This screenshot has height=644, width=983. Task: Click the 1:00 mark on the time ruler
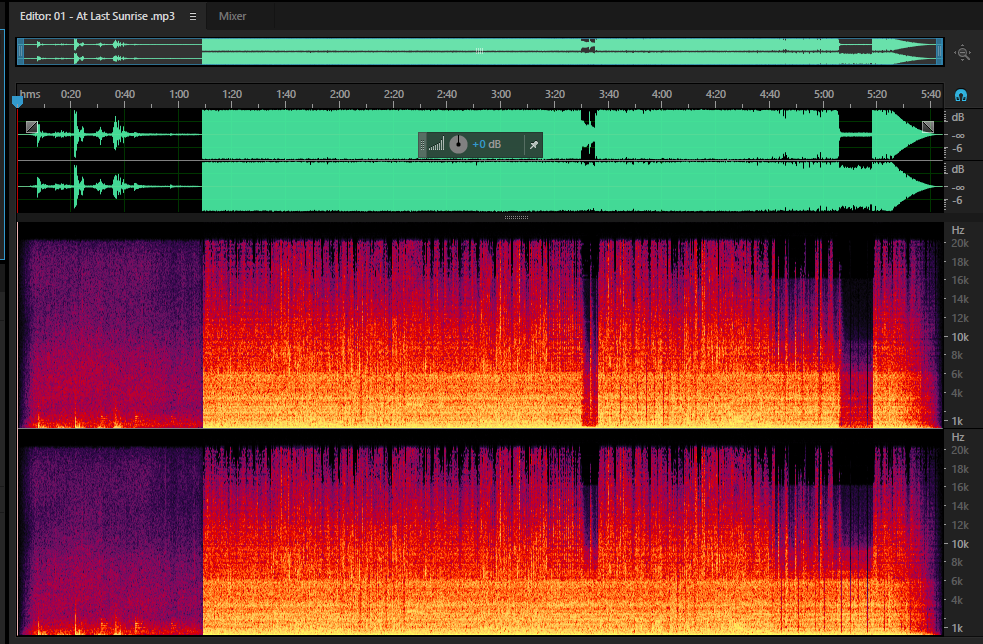click(179, 94)
